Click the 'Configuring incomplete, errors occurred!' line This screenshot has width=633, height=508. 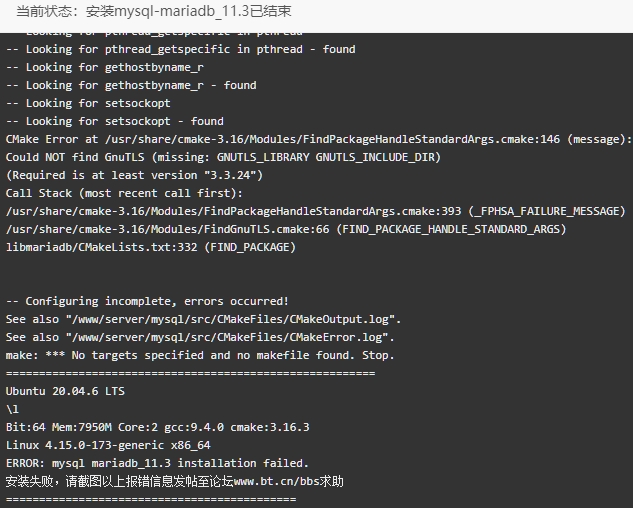point(147,301)
